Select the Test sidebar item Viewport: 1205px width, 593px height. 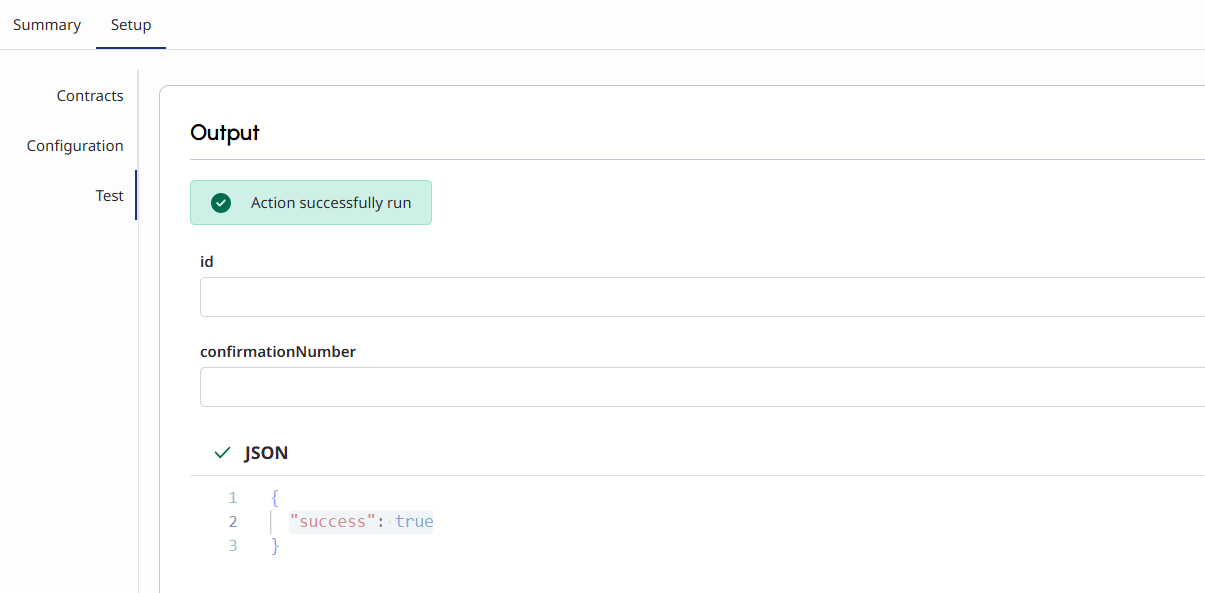tap(110, 196)
